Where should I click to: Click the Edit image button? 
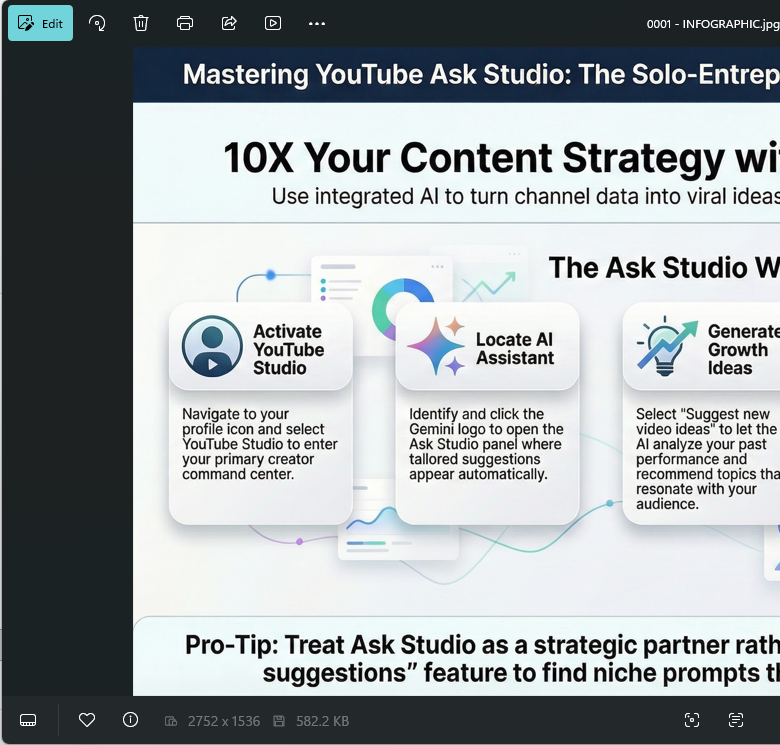click(40, 23)
